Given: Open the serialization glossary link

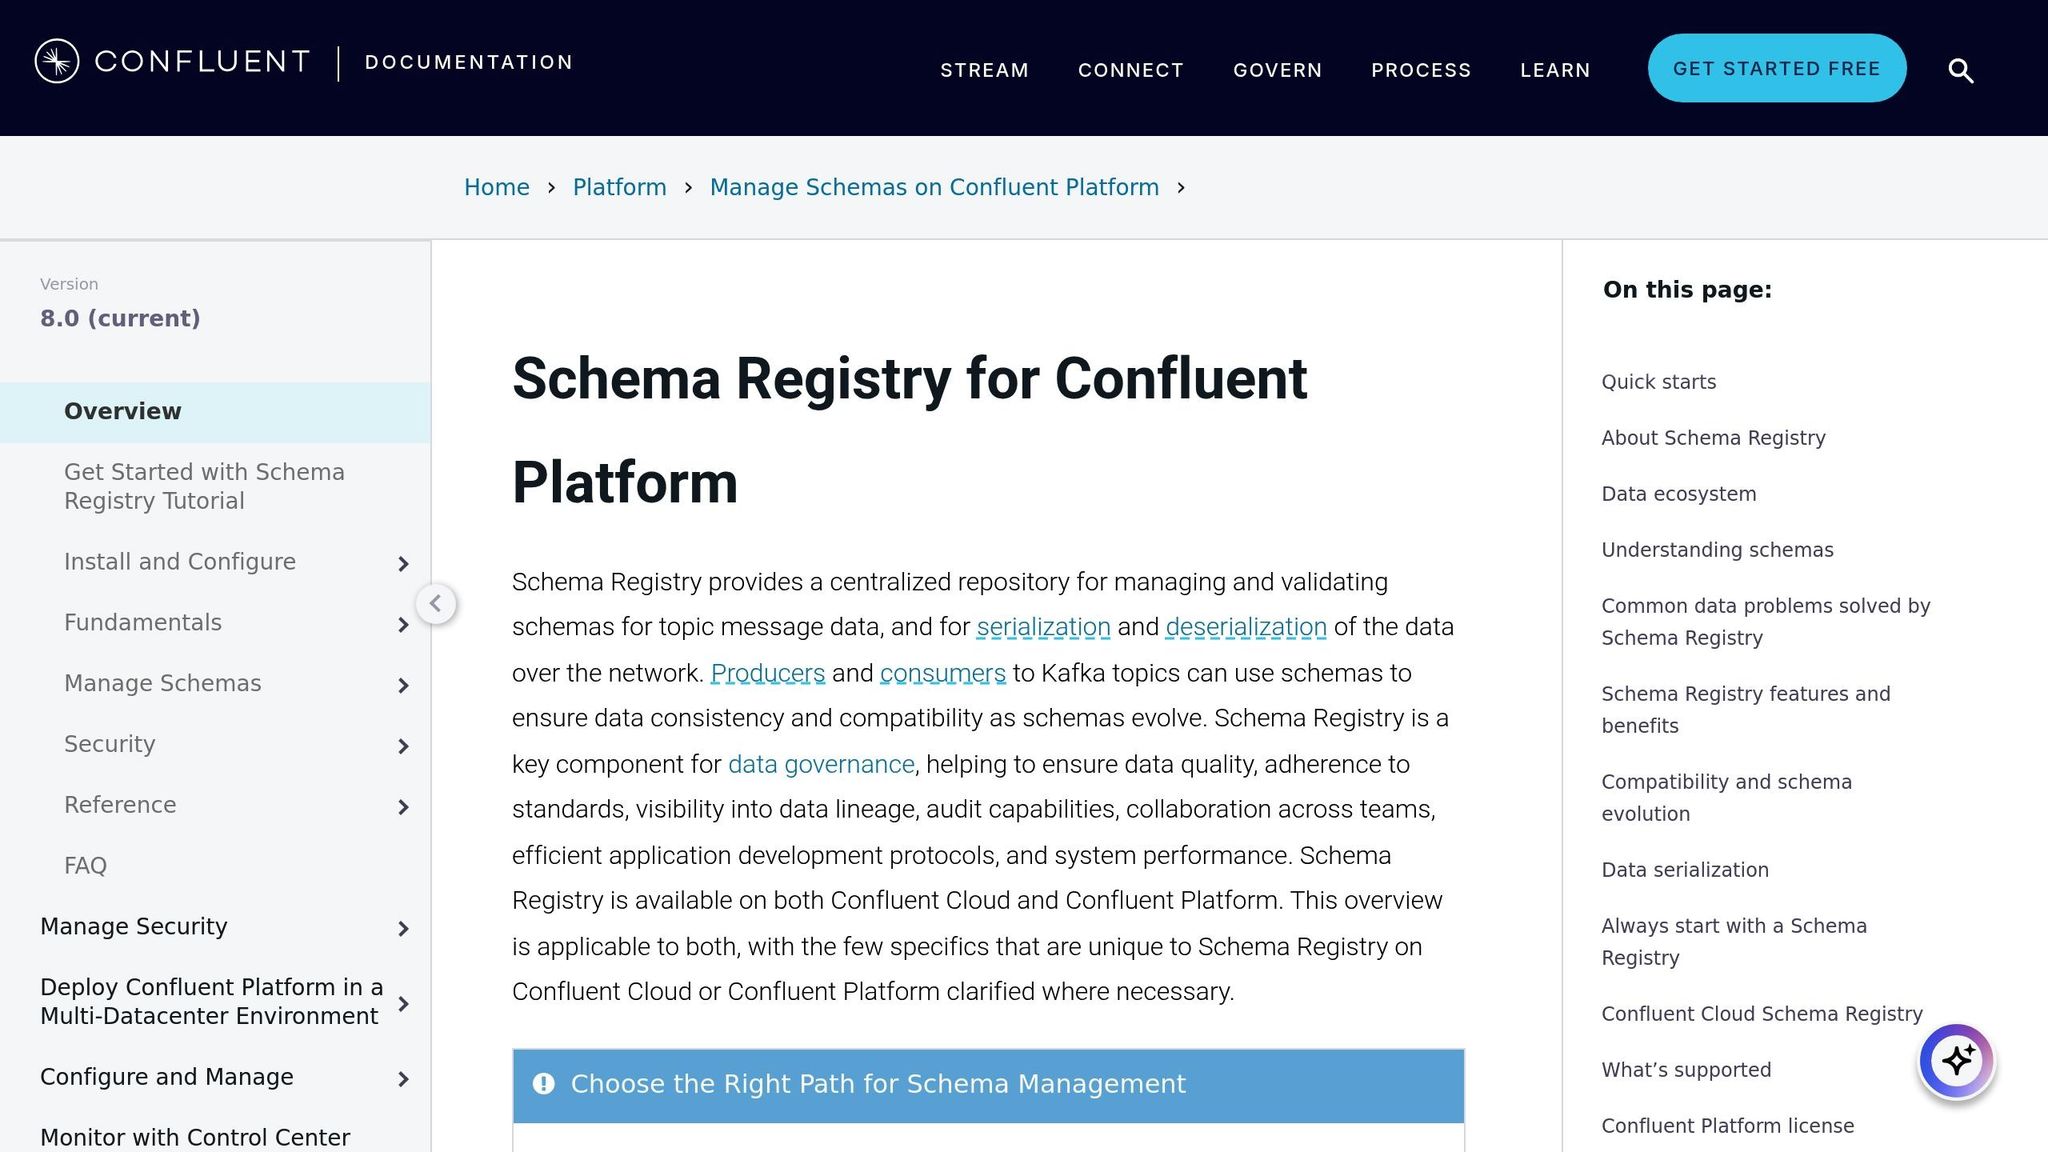Looking at the screenshot, I should point(1043,627).
